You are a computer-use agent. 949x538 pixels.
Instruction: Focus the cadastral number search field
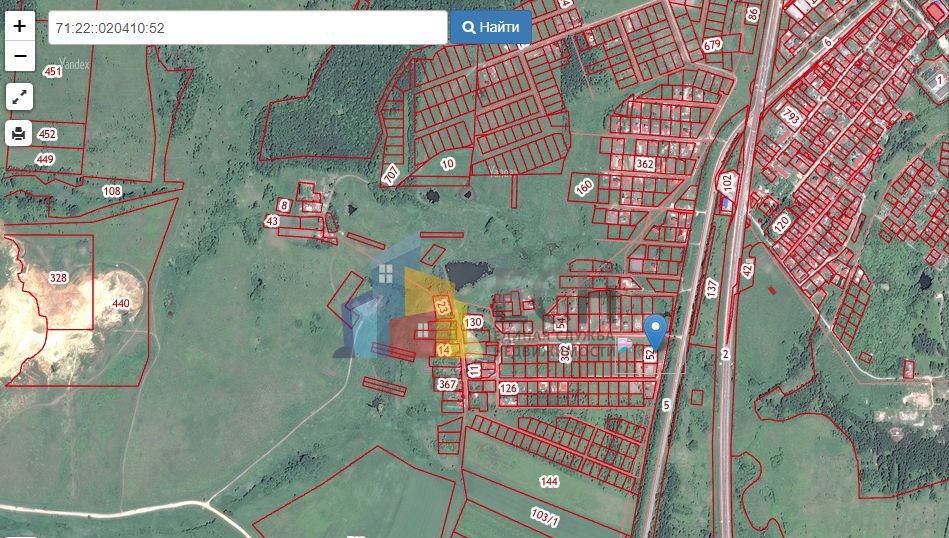tap(247, 28)
